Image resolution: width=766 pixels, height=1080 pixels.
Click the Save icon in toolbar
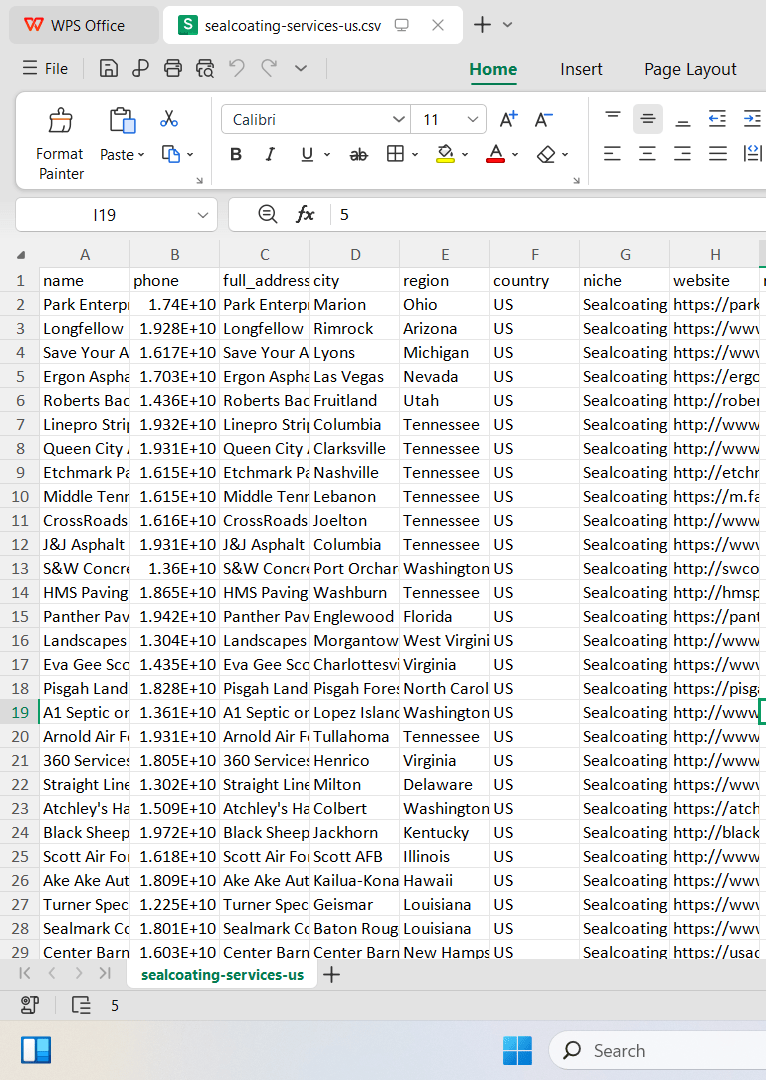(109, 68)
